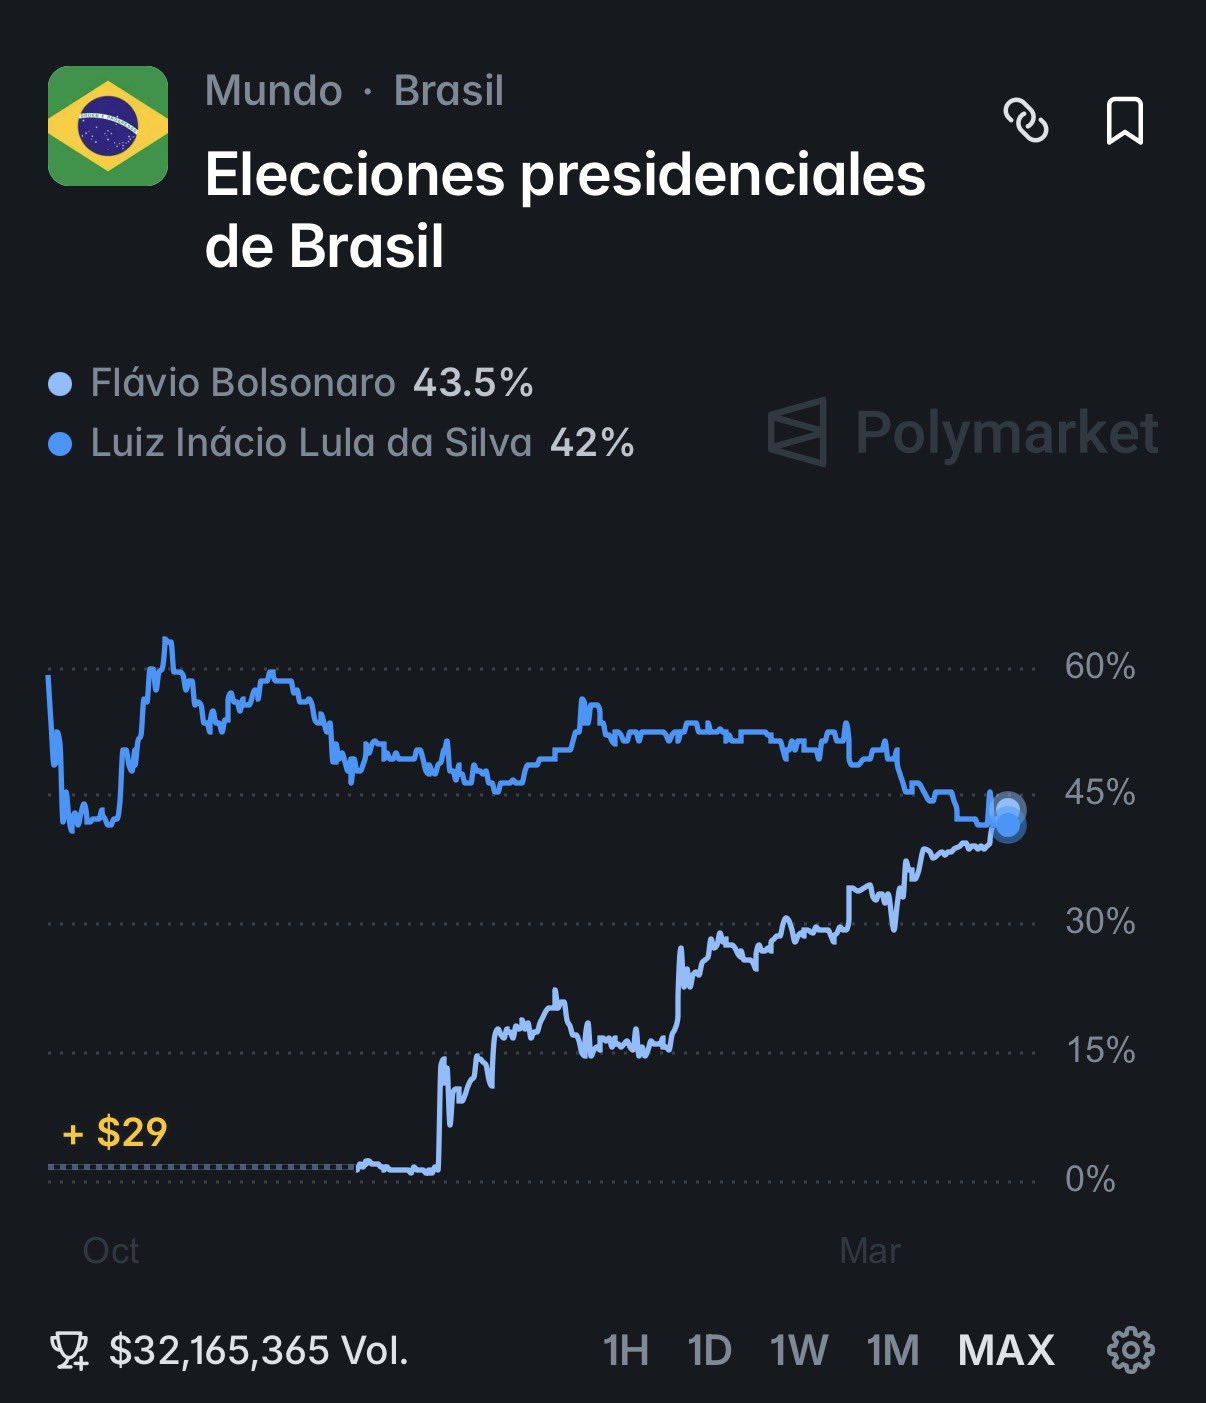This screenshot has width=1206, height=1403.
Task: Open the Brasil category link
Action: (x=449, y=91)
